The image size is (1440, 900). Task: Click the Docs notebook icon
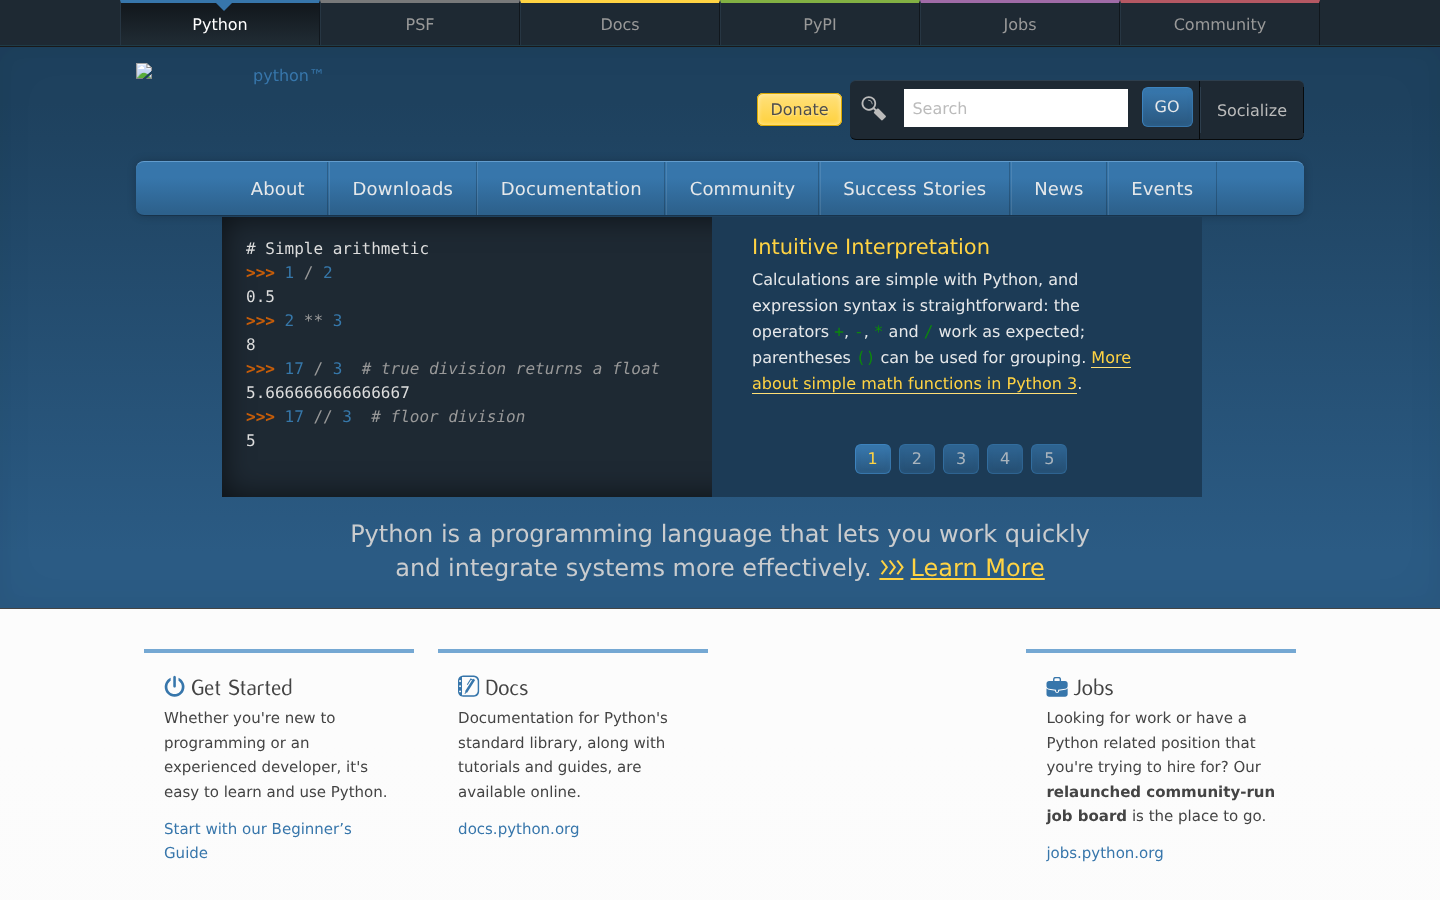(468, 686)
